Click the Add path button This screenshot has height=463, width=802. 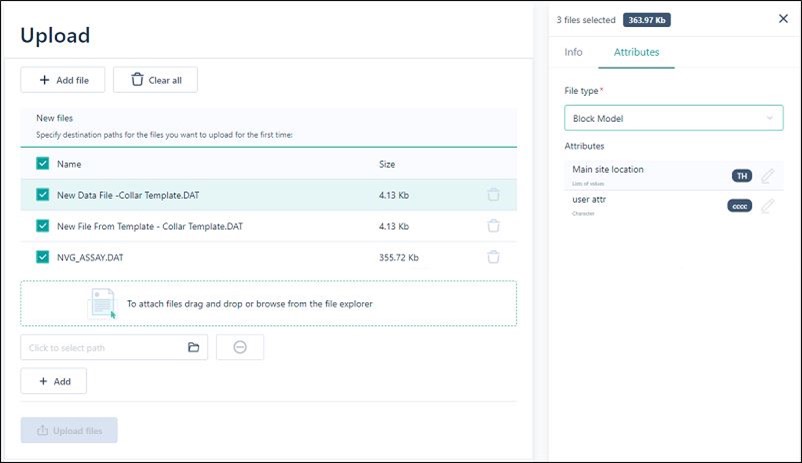(54, 382)
